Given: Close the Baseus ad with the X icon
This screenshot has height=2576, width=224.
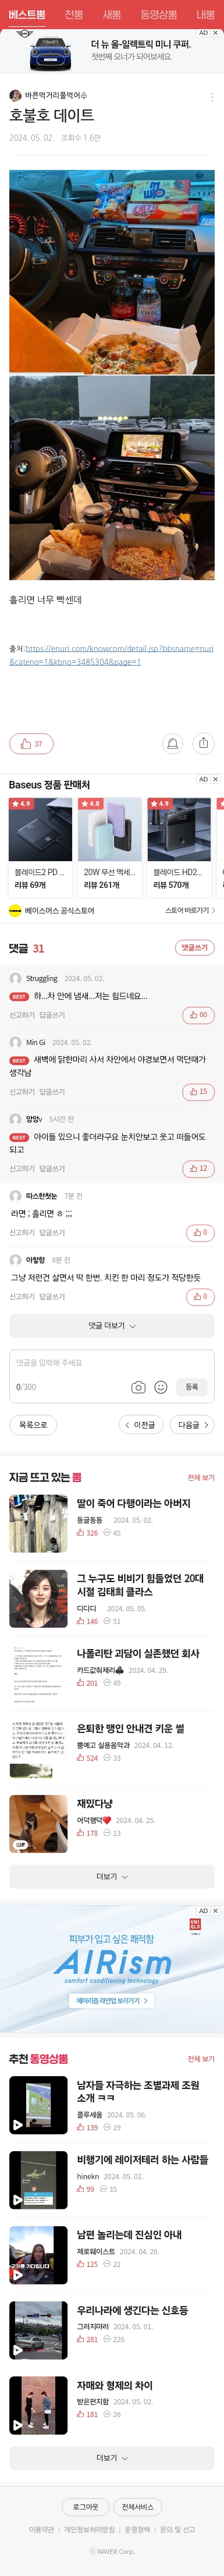Looking at the screenshot, I should pyautogui.click(x=215, y=779).
